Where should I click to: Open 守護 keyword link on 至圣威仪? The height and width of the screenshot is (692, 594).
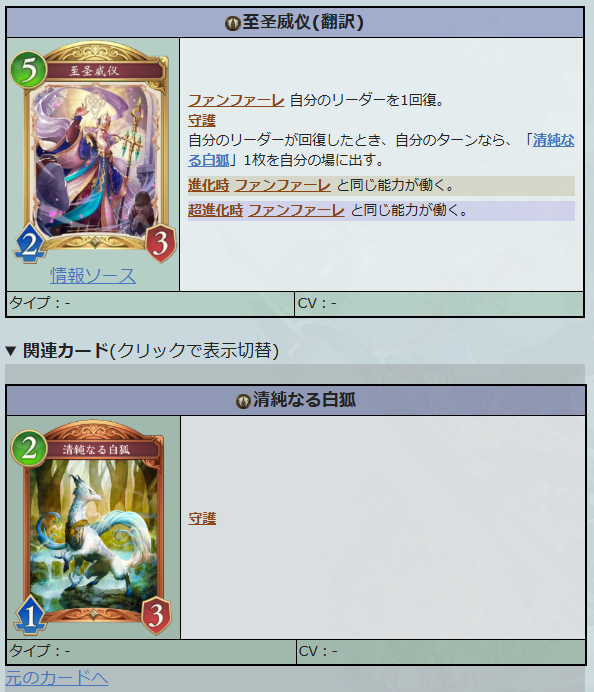(x=202, y=120)
